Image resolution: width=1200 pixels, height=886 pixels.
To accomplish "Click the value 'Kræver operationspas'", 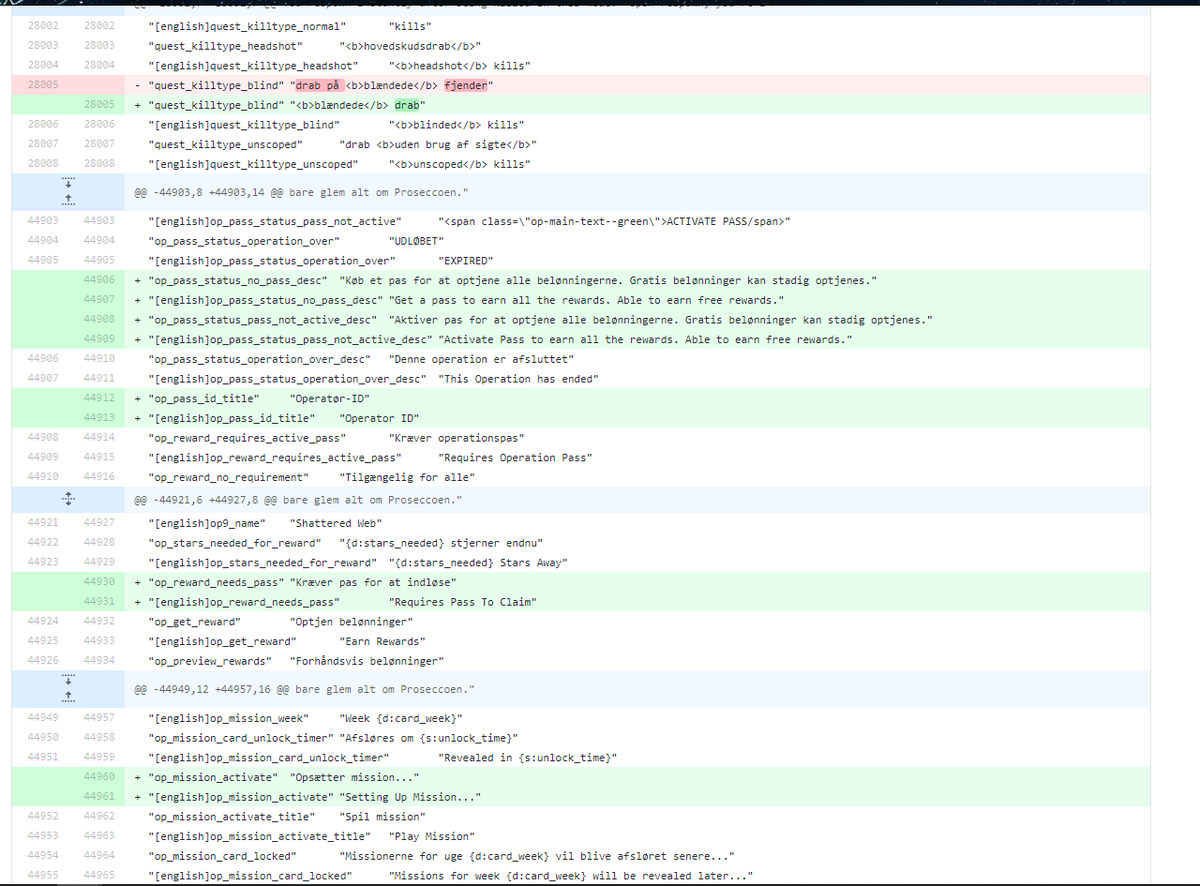I will tap(459, 438).
